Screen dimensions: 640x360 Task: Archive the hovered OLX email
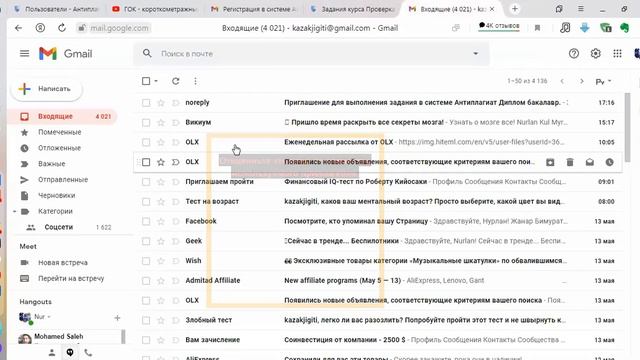(x=550, y=162)
